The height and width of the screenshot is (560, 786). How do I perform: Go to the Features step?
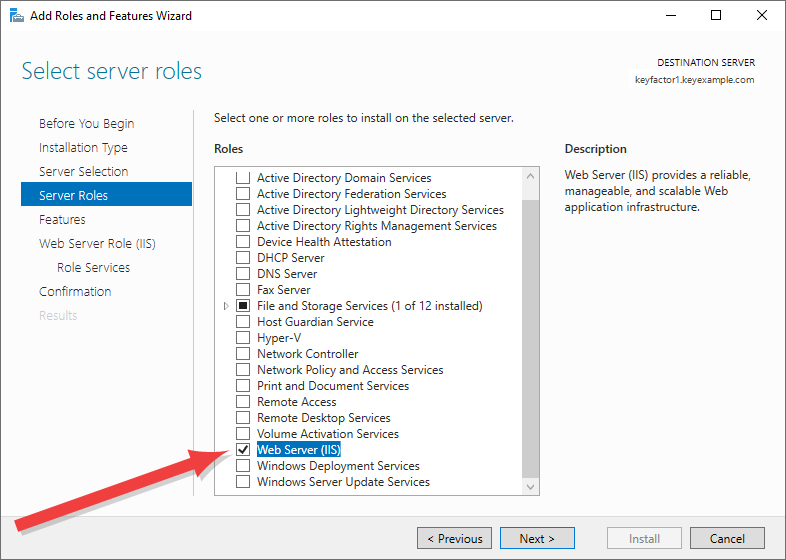[x=62, y=220]
